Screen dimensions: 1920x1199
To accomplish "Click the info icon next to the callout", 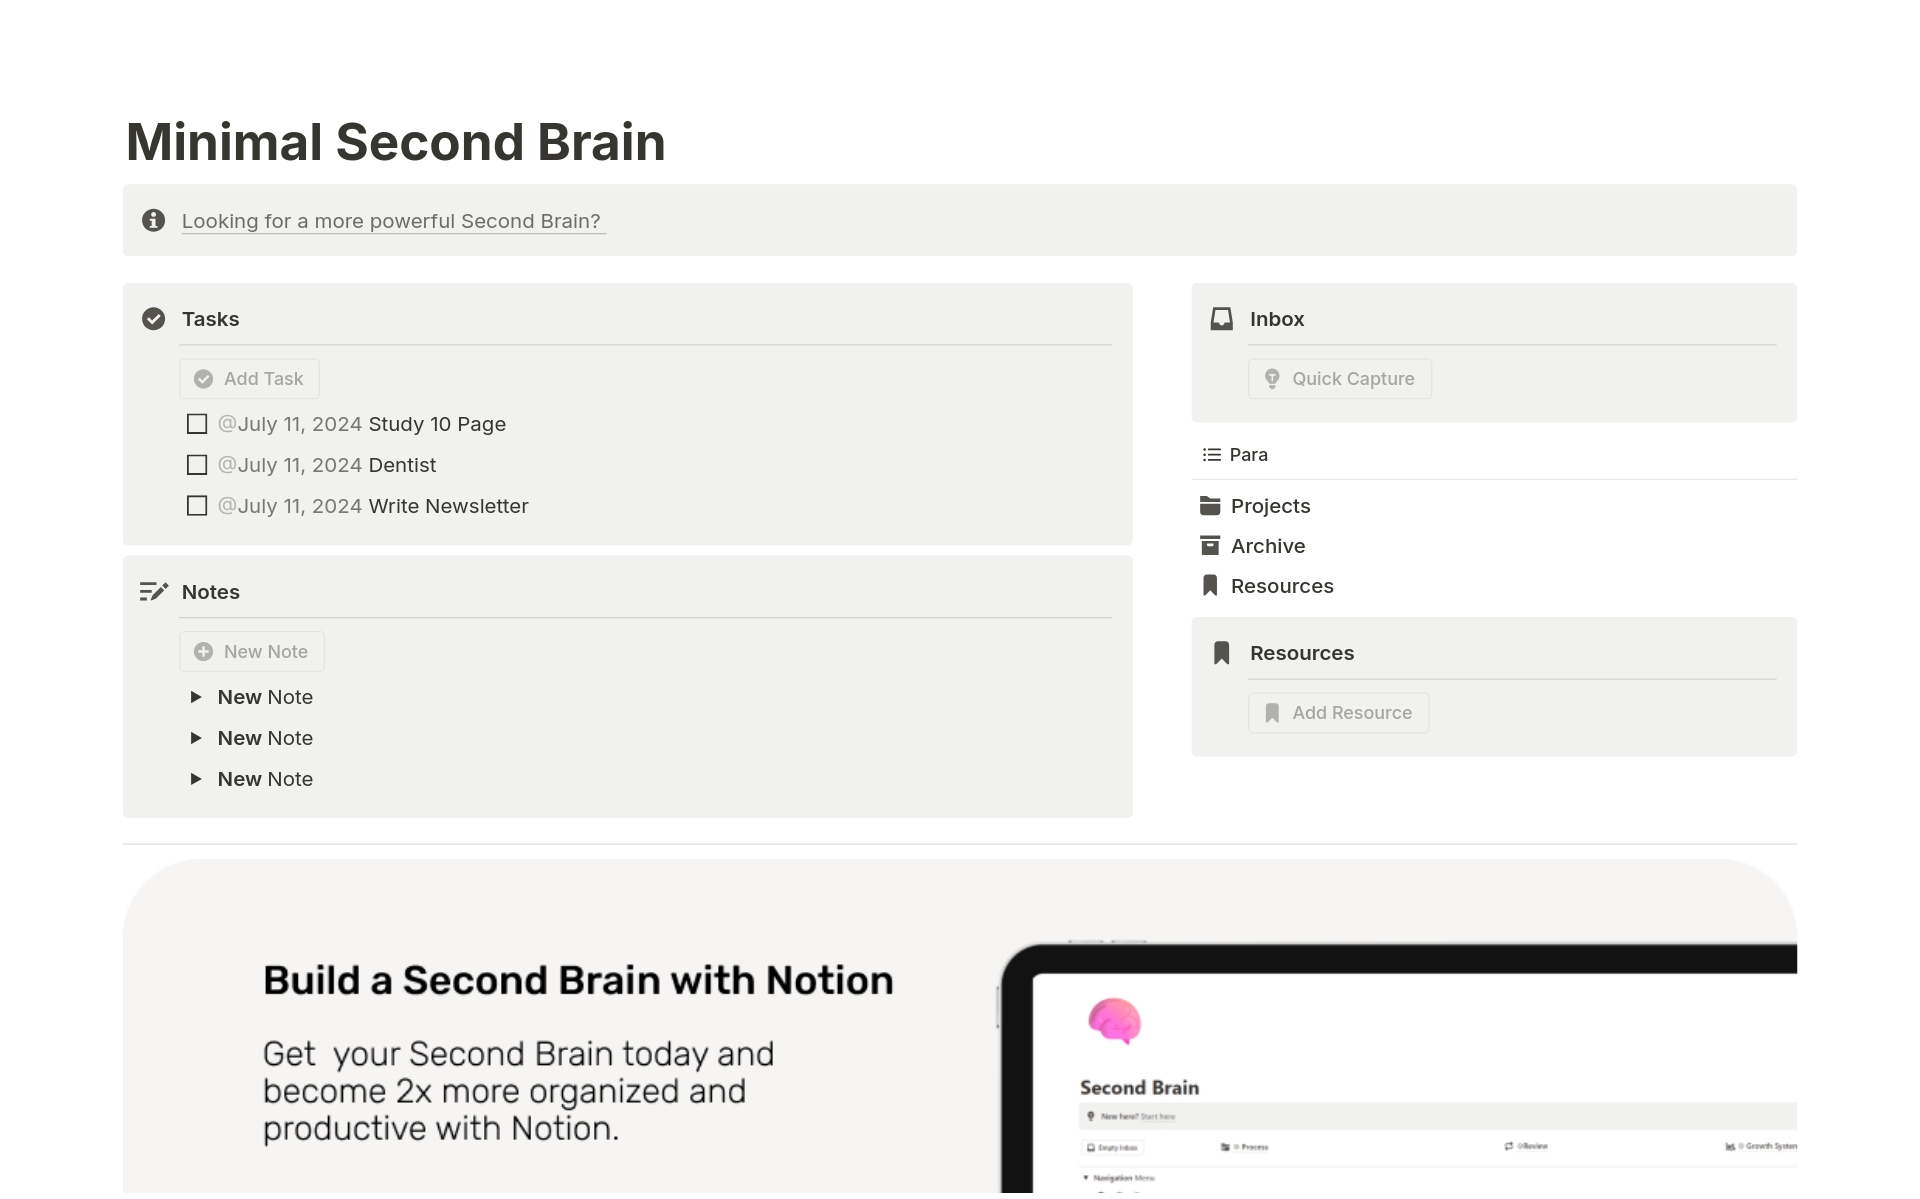I will click(153, 220).
